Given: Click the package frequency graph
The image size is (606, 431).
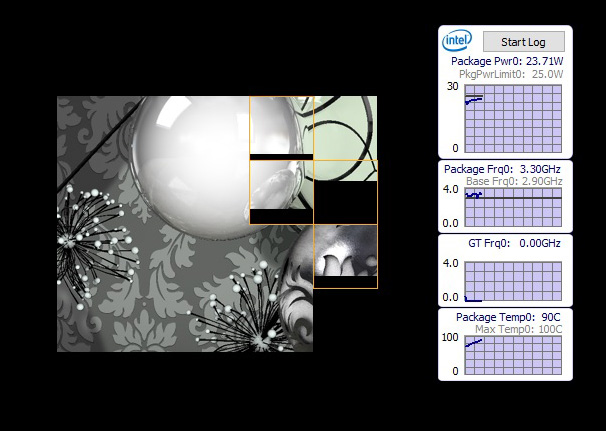Looking at the screenshot, I should click(513, 207).
